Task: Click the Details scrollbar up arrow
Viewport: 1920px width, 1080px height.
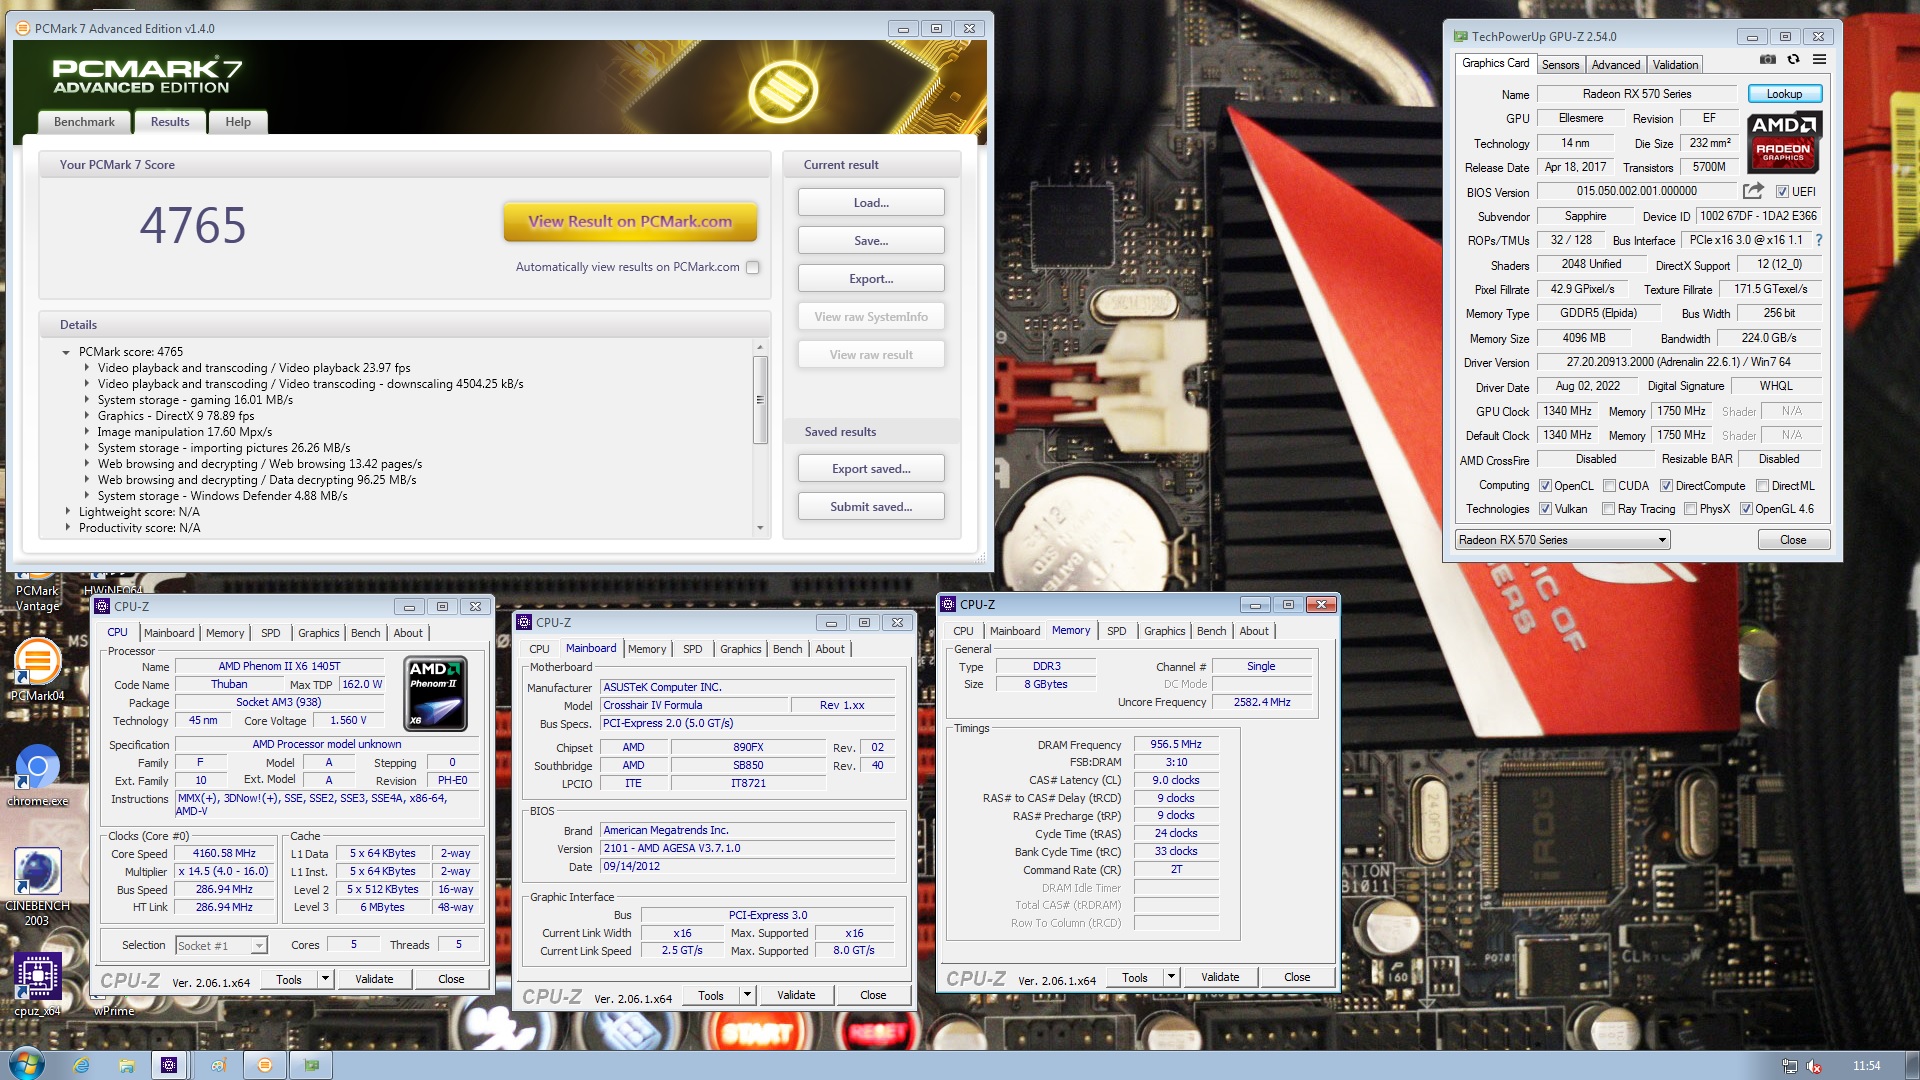Action: click(760, 347)
